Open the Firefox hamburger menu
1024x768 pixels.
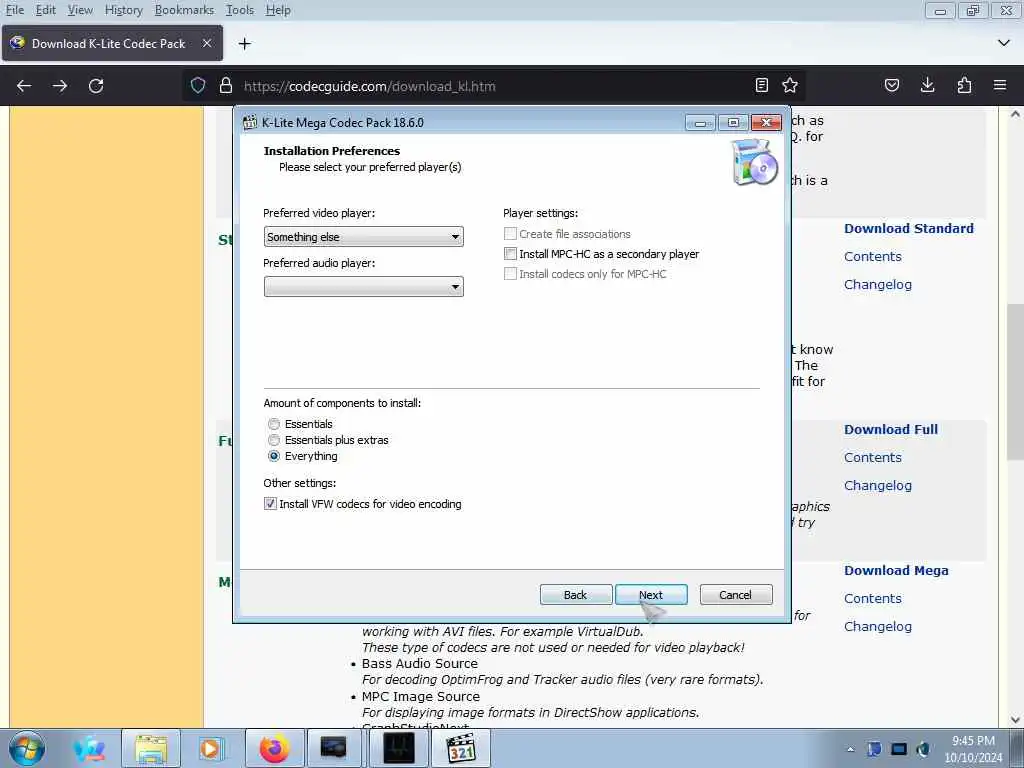click(x=1000, y=85)
